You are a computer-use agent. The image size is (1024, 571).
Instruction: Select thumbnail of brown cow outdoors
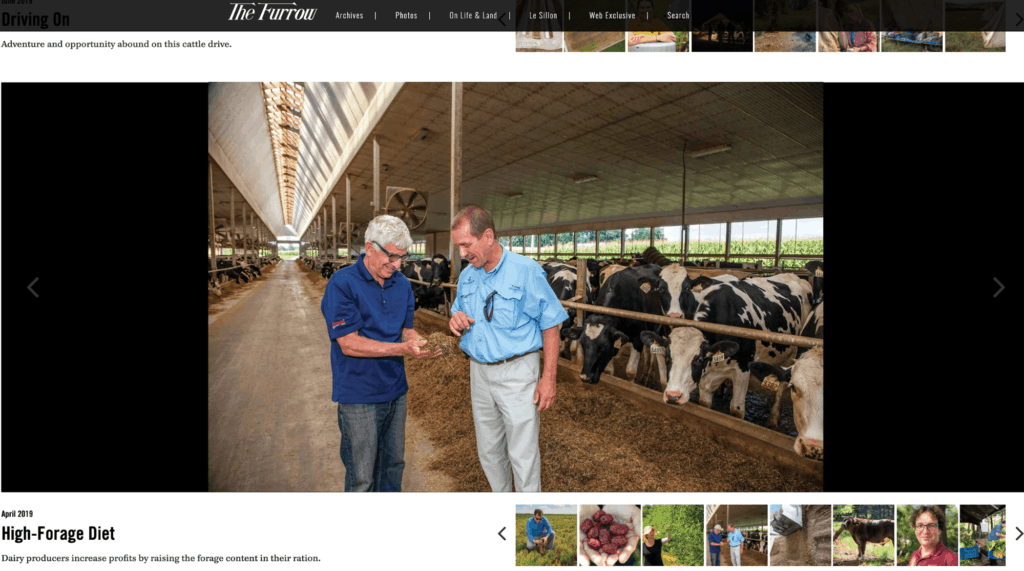[863, 535]
